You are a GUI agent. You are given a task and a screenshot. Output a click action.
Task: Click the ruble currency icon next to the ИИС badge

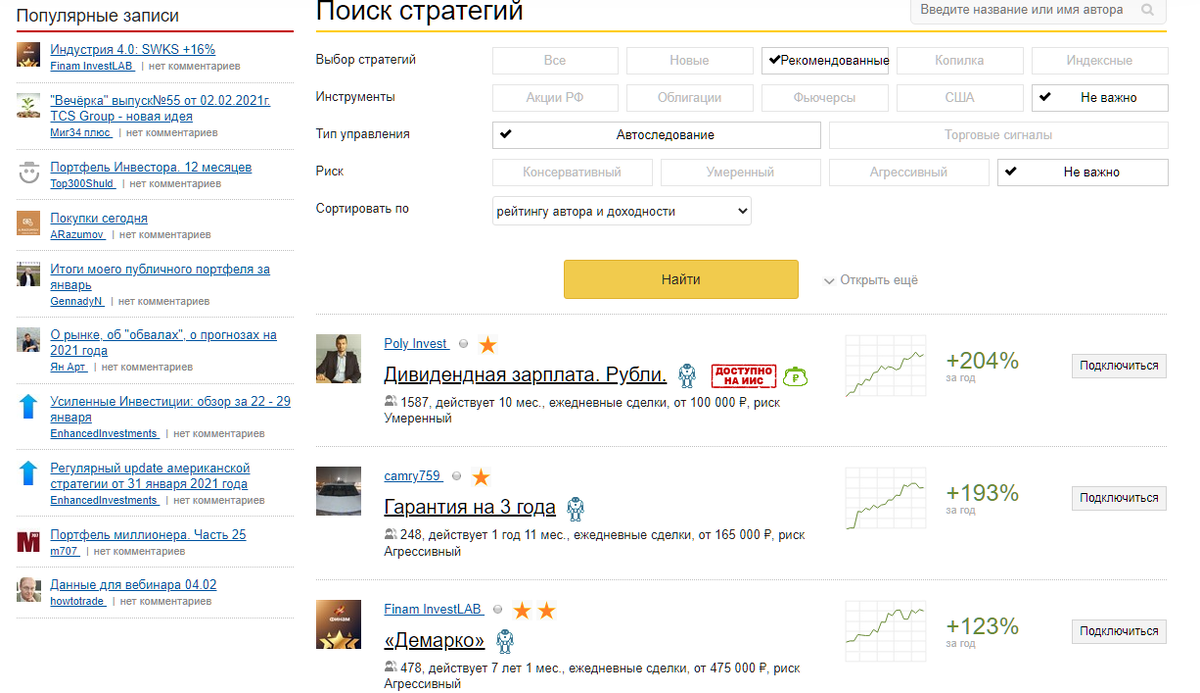pos(797,374)
